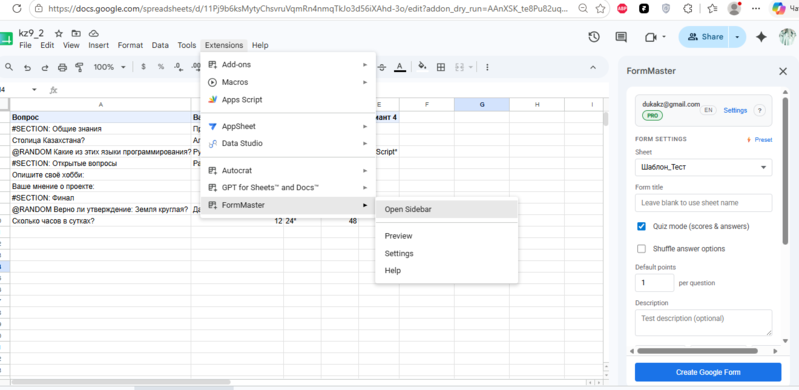Click the Preset link
Image resolution: width=799 pixels, height=390 pixels.
pos(759,140)
